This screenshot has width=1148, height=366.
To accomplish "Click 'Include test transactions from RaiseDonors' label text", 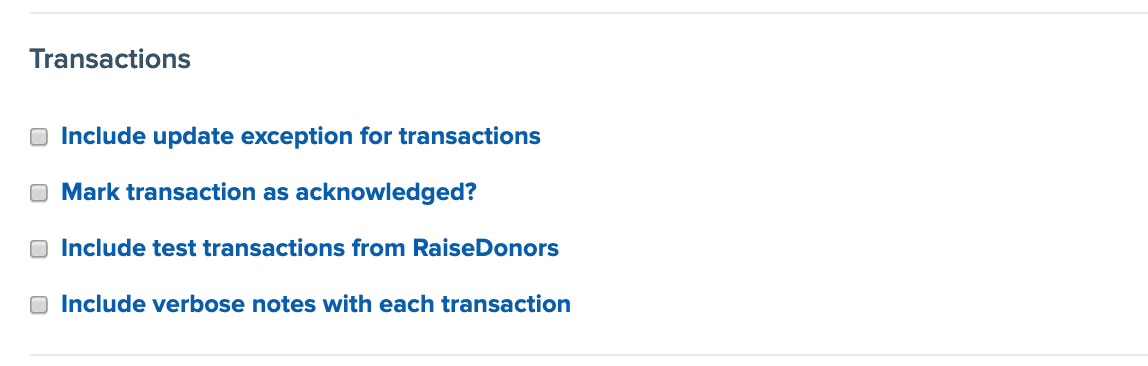I will (x=310, y=248).
